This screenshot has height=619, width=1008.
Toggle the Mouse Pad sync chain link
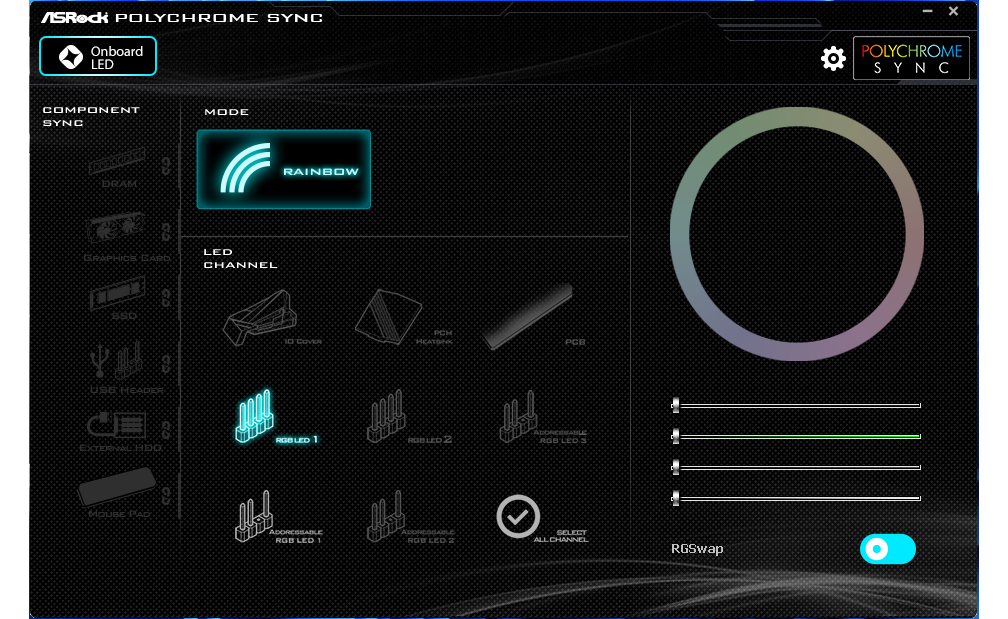click(x=166, y=496)
